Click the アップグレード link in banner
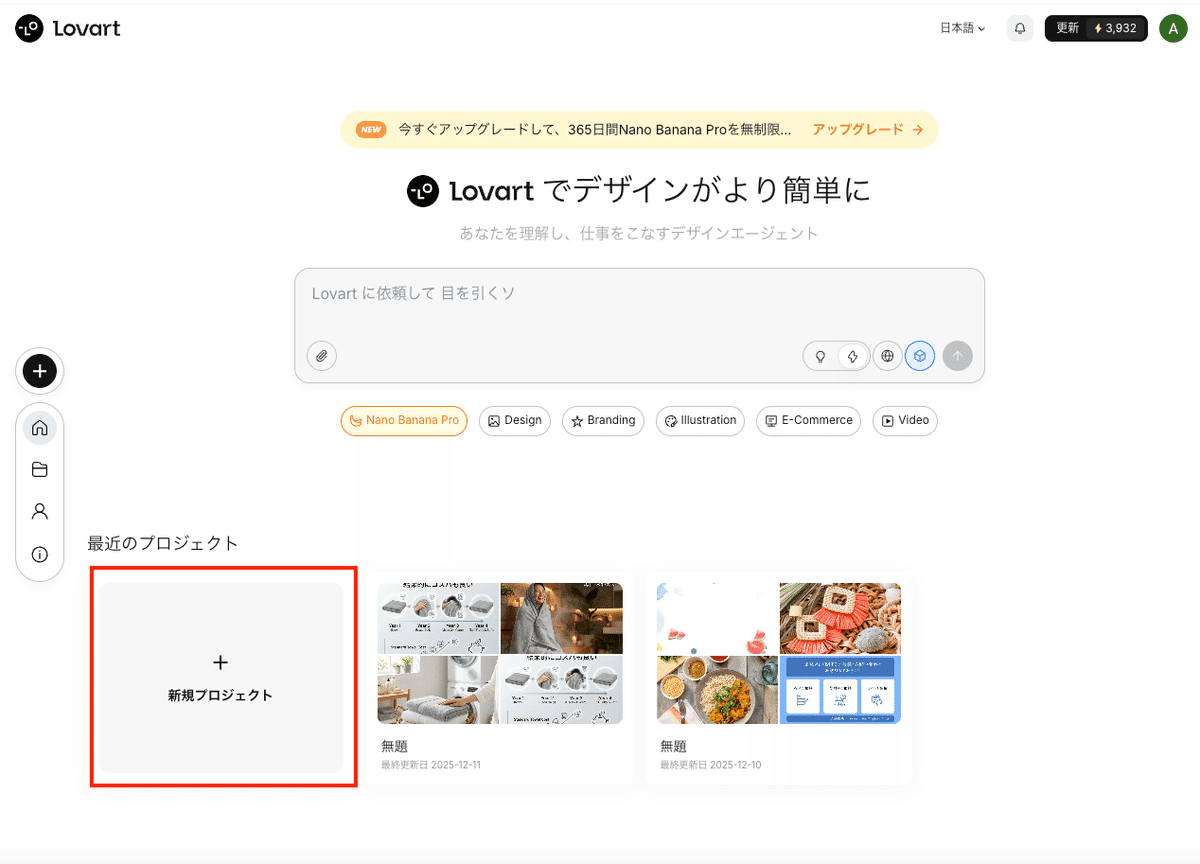 [866, 130]
